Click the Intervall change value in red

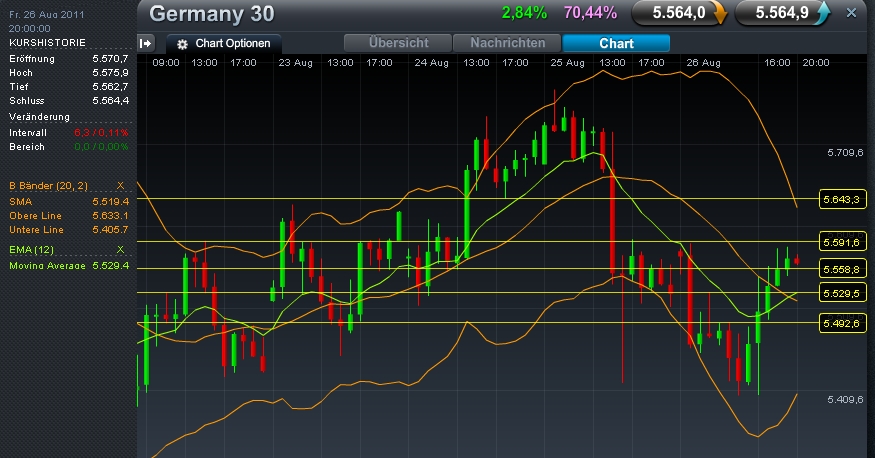[x=102, y=133]
